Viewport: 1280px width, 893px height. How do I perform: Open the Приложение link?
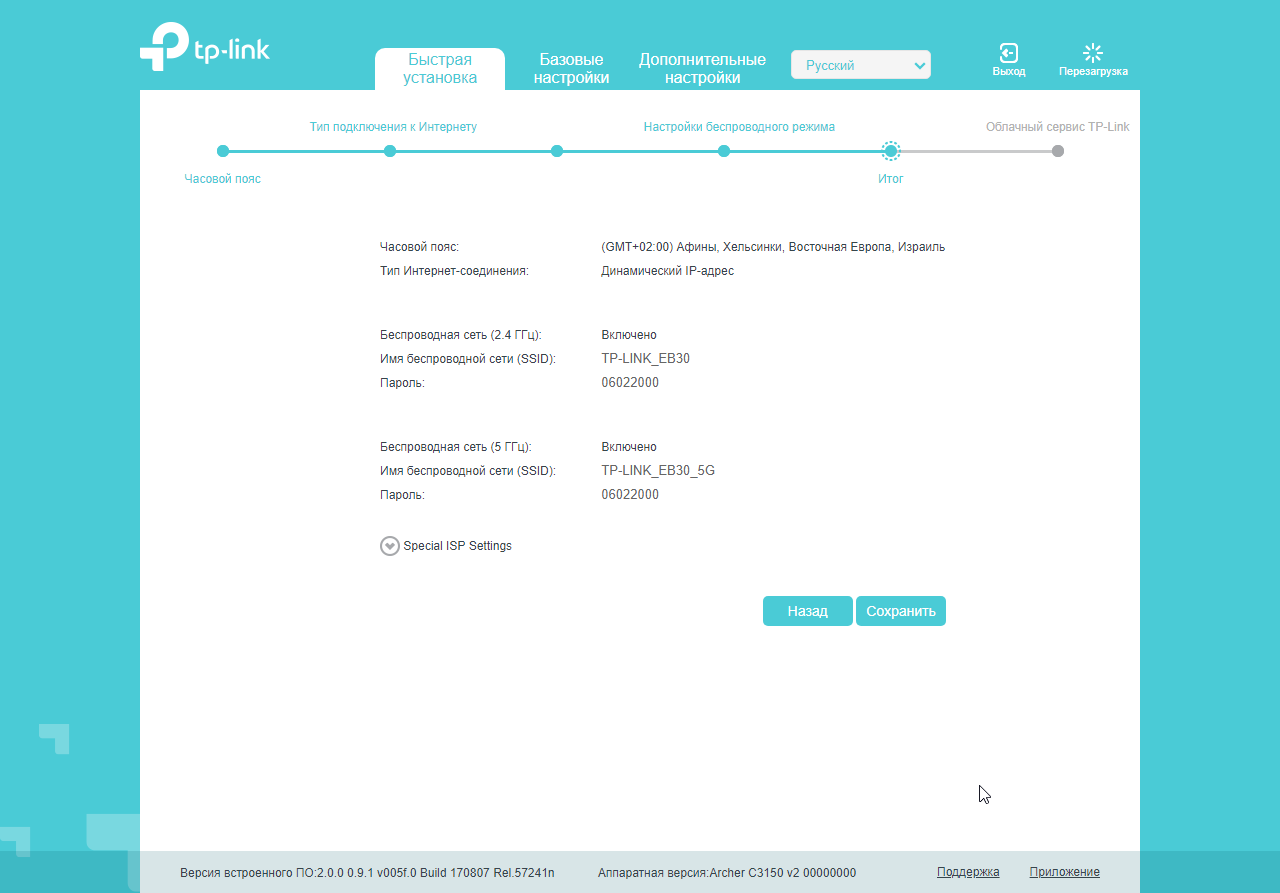[x=1065, y=872]
